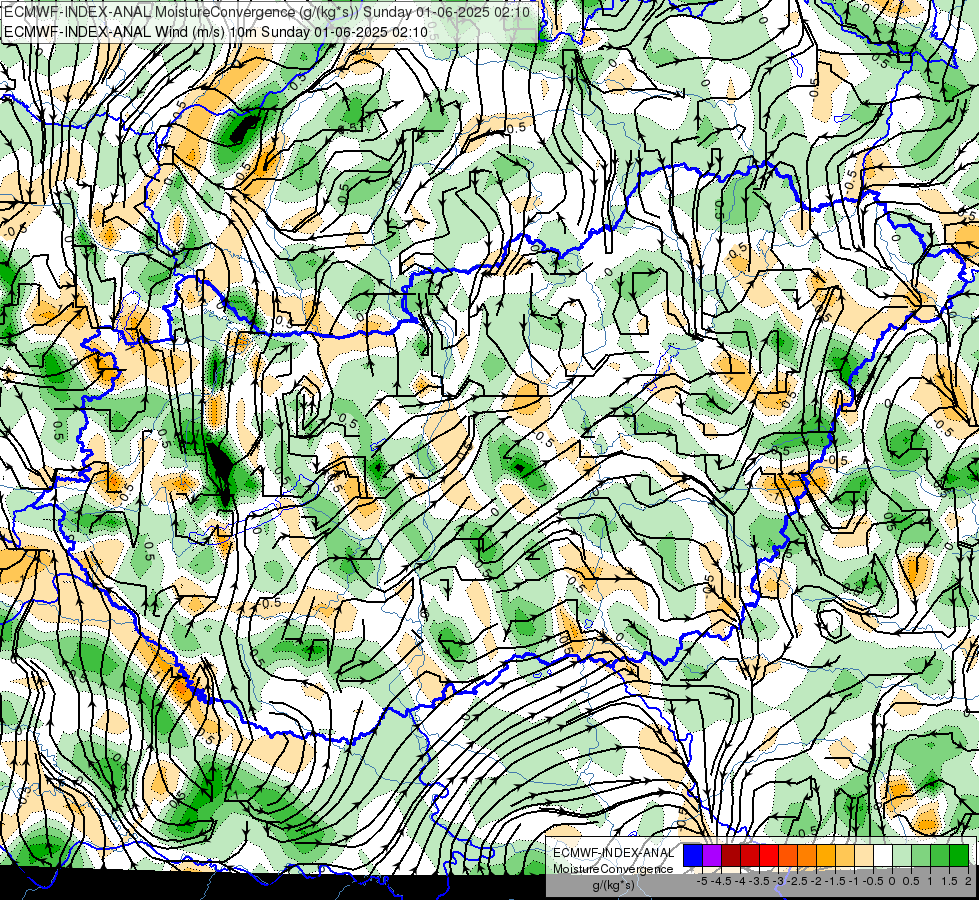Click the MoistureConvergence label in the legend

point(613,869)
